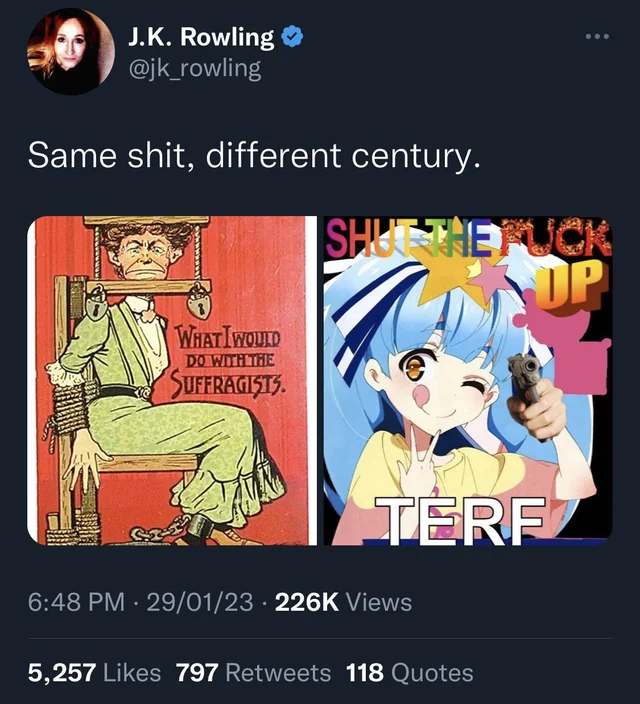Open the J.K. Rowling profile avatar

point(71,51)
